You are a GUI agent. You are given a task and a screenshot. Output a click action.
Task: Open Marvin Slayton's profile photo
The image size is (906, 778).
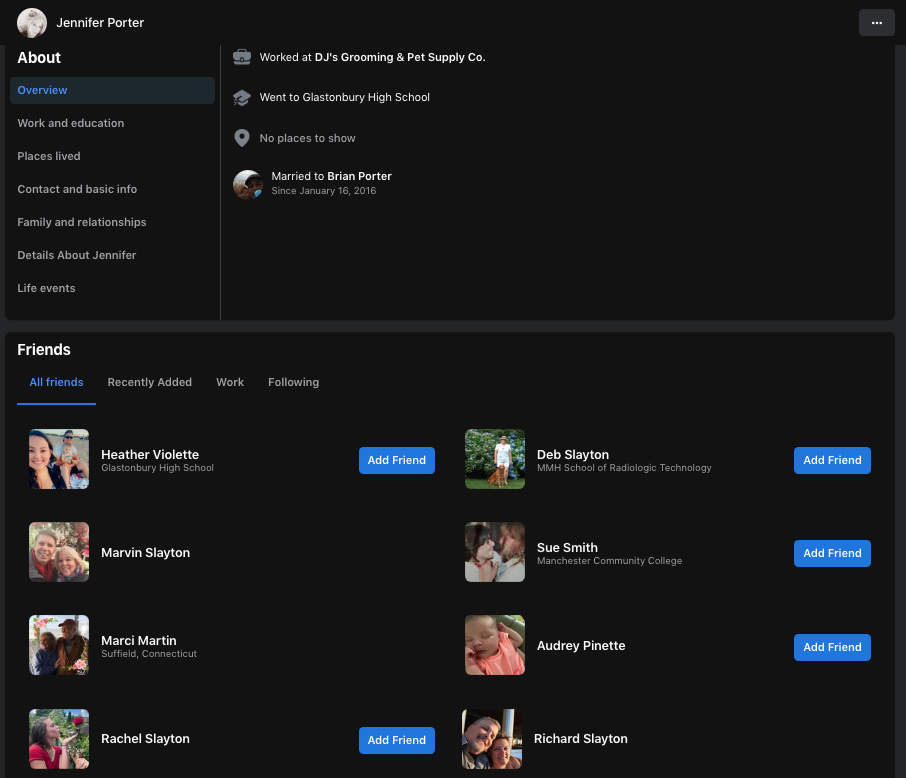[59, 552]
